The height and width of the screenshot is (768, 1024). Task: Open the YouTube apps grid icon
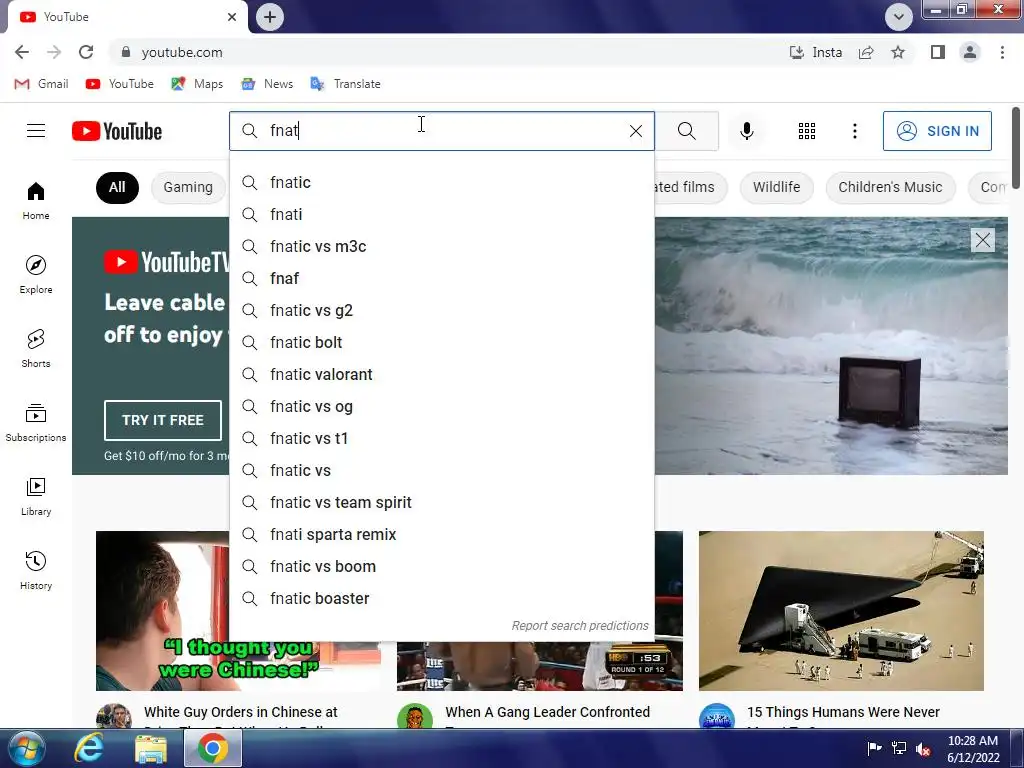pyautogui.click(x=807, y=131)
